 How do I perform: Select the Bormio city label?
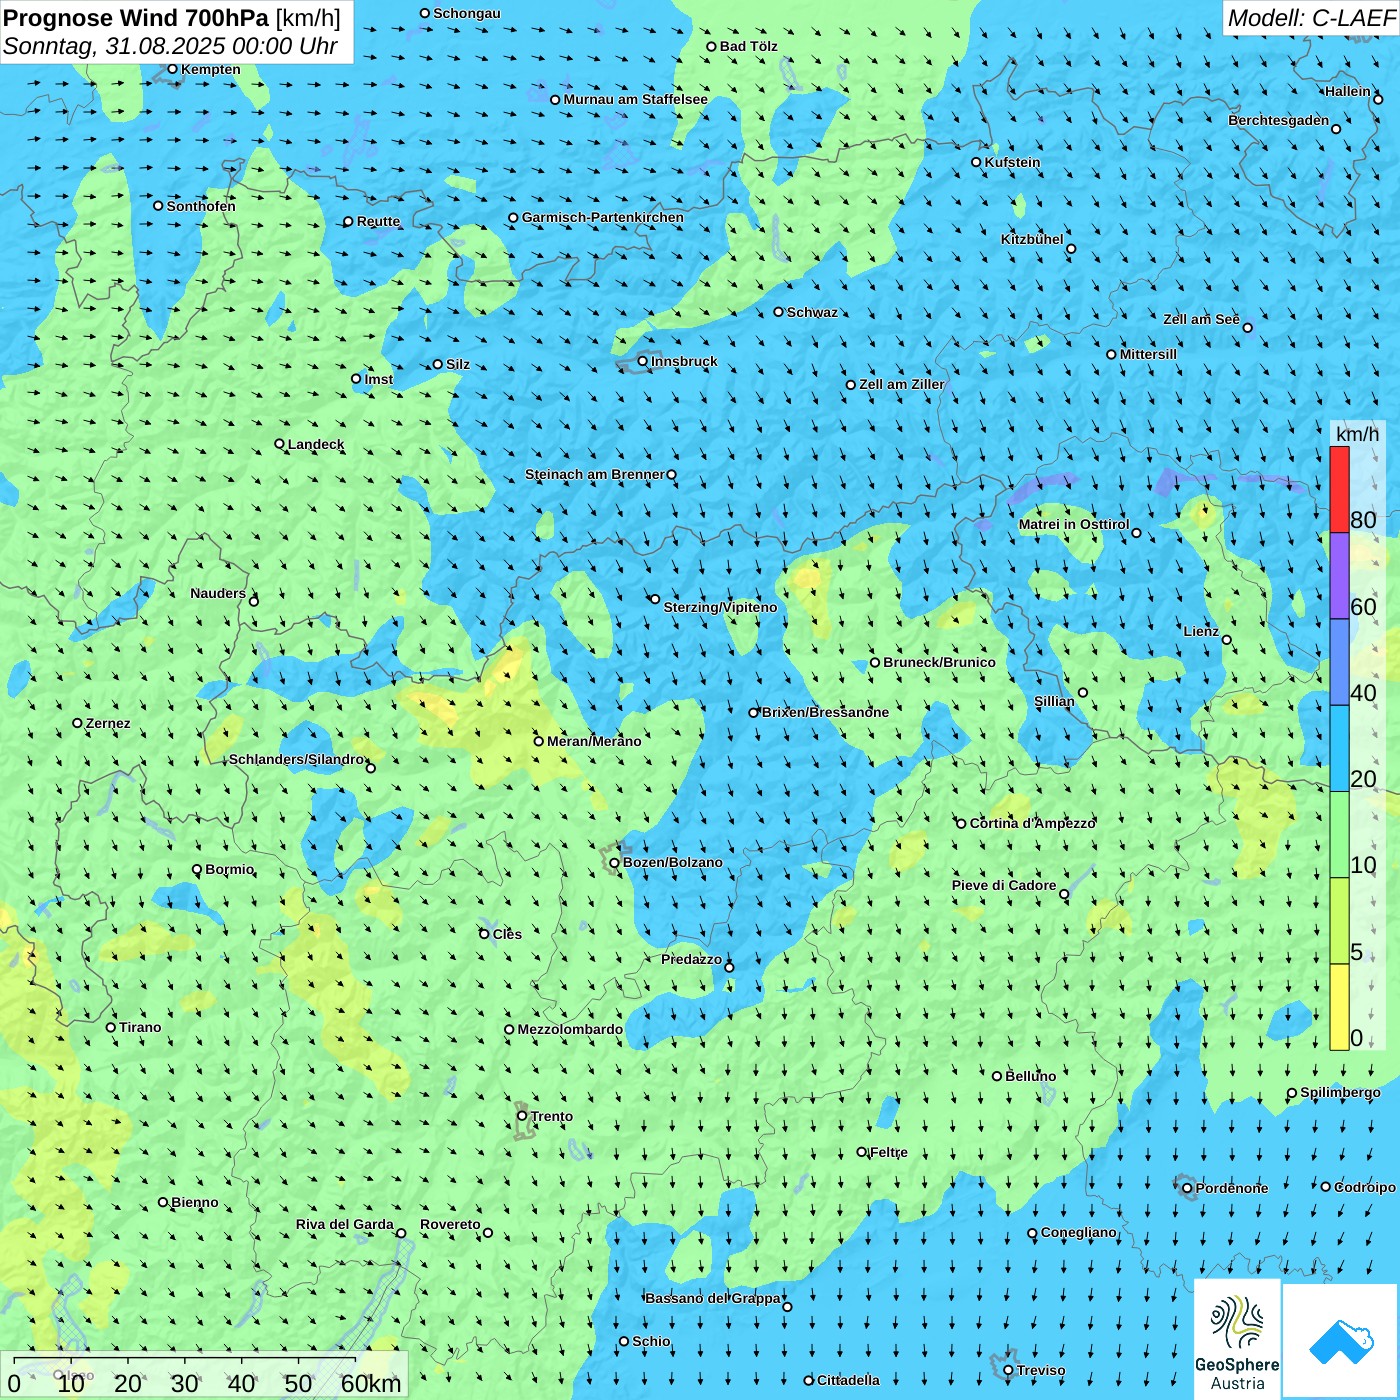[x=230, y=869]
